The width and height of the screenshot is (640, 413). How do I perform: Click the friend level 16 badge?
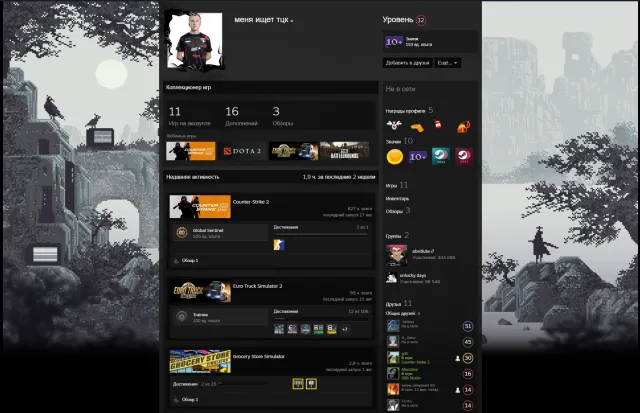[468, 373]
